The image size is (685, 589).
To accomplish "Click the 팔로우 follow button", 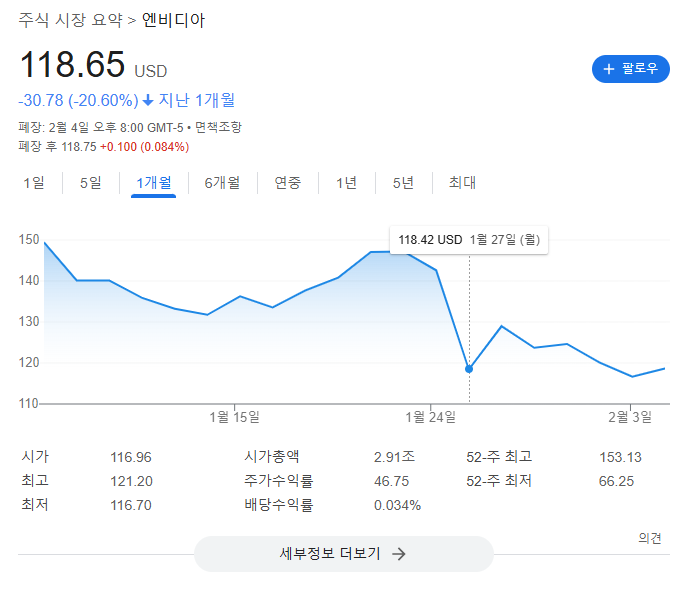I will 630,69.
